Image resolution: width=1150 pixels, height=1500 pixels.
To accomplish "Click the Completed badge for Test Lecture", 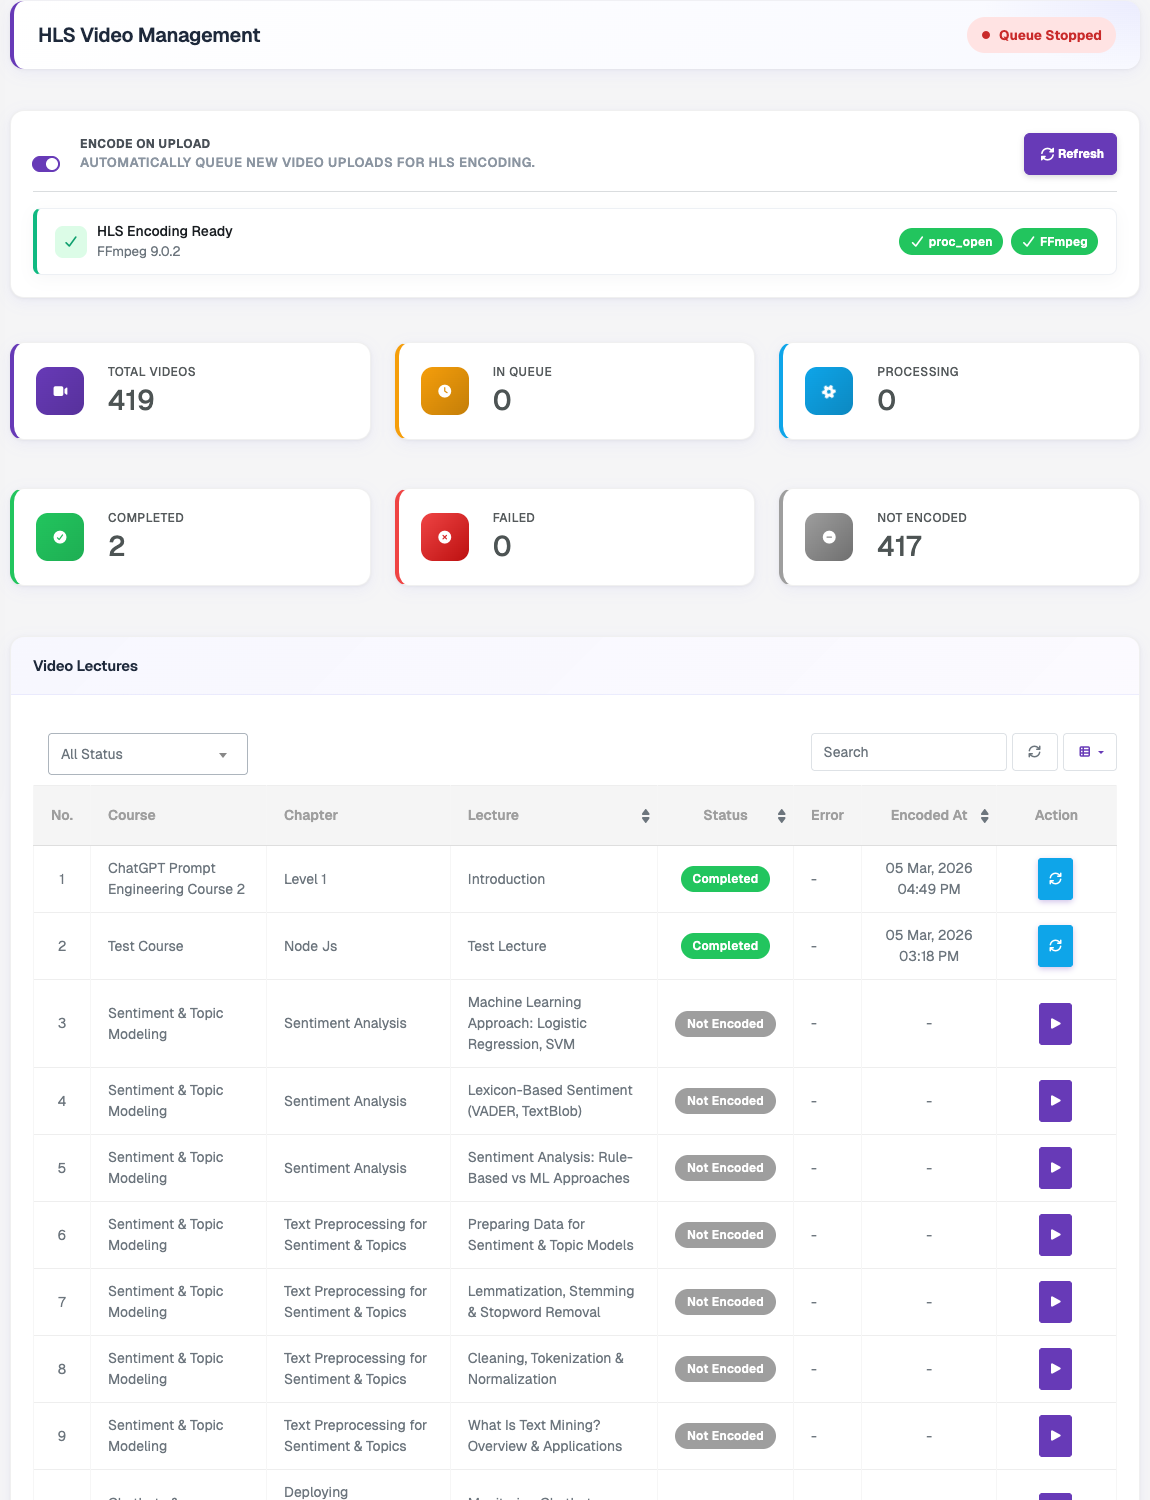I will point(725,946).
